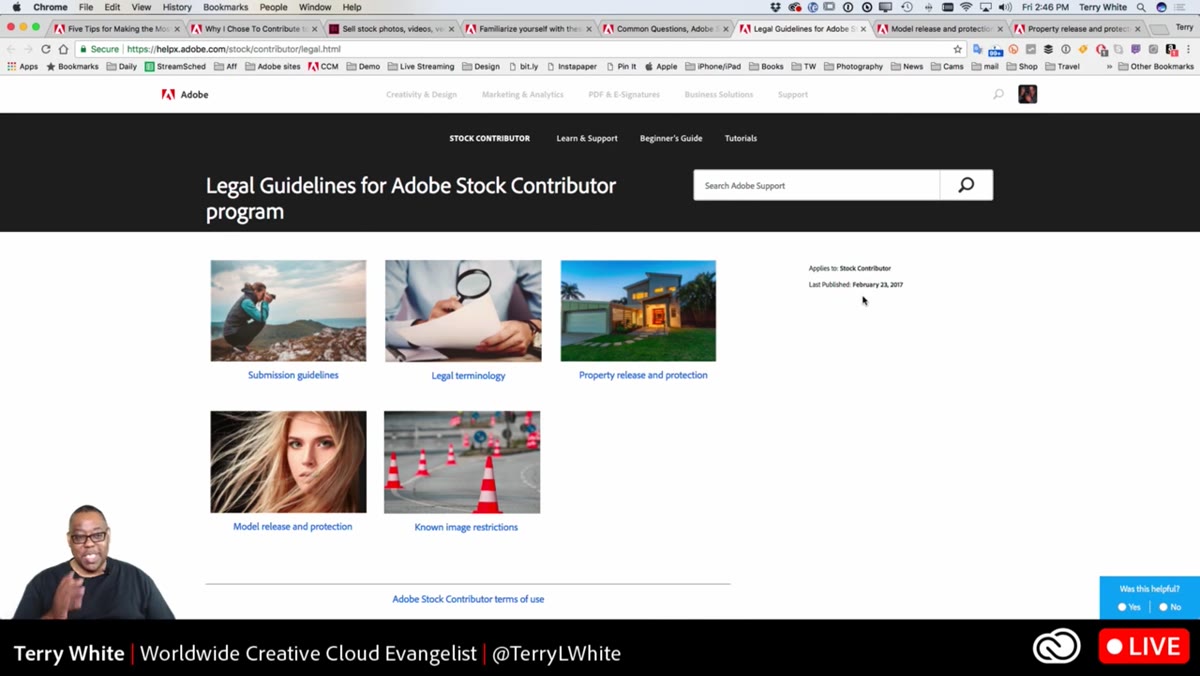Open the Beginner's Guide section
The height and width of the screenshot is (676, 1200).
[671, 138]
